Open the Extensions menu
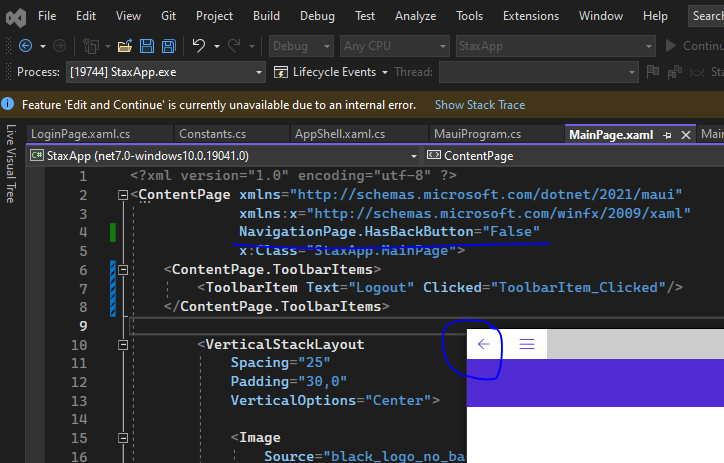Viewport: 724px width, 463px height. tap(531, 16)
